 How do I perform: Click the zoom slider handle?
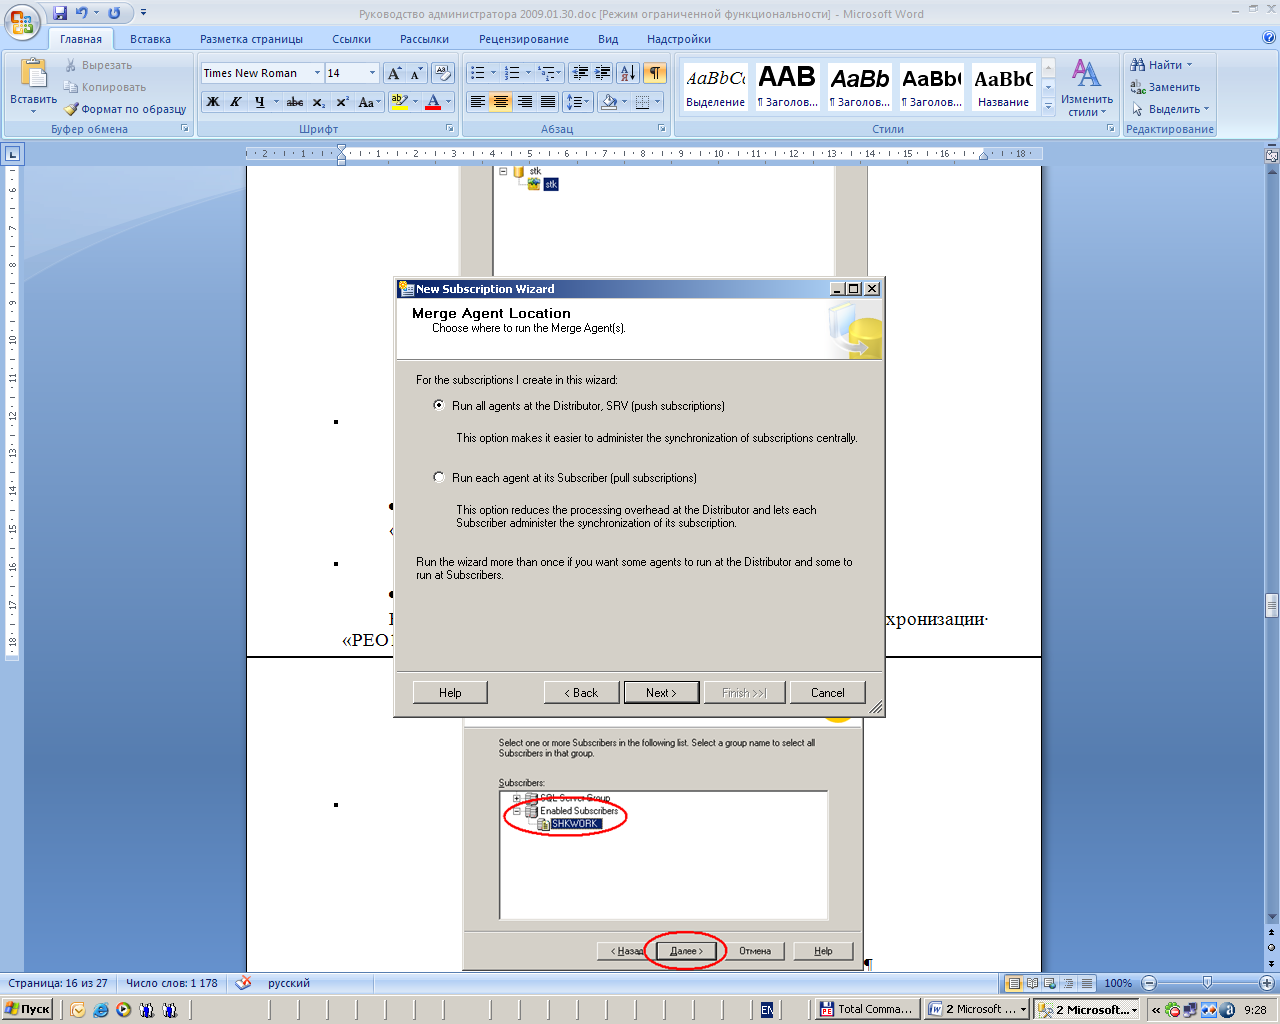(1207, 983)
